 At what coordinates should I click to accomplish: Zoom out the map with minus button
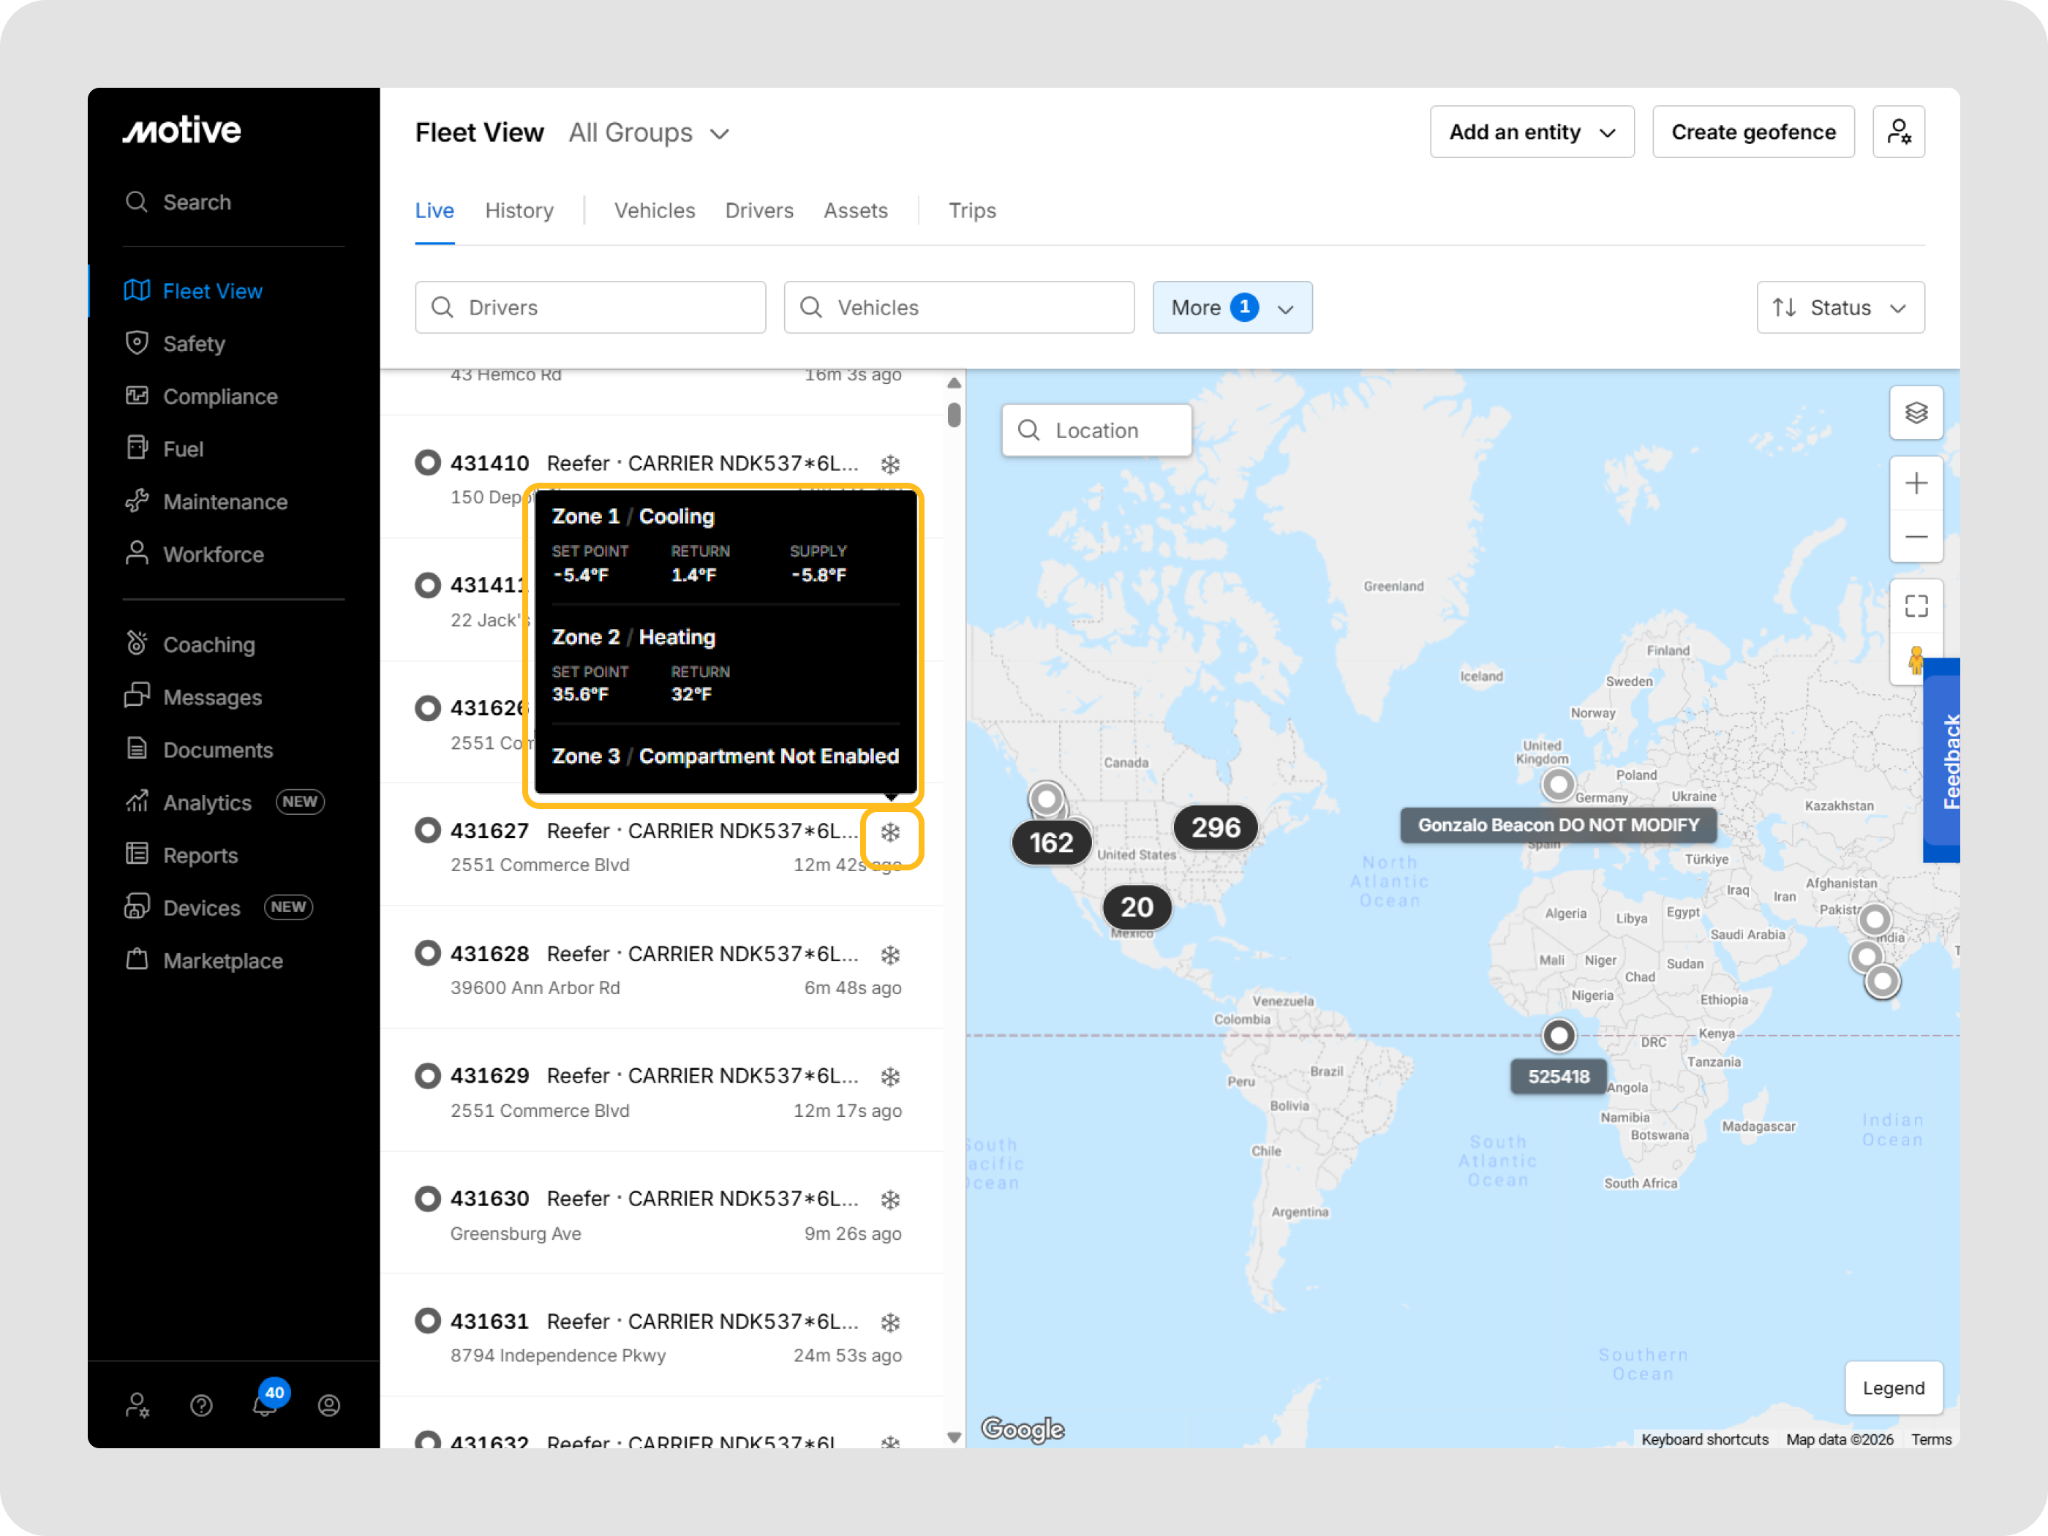pos(1915,537)
